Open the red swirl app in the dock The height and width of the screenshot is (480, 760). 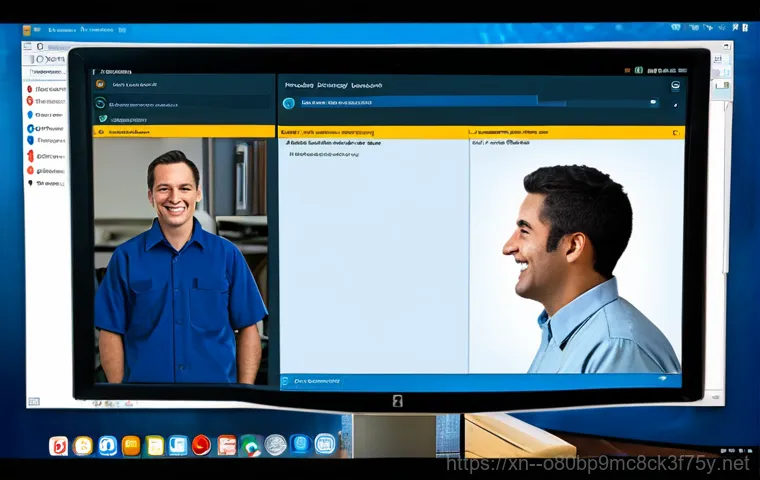click(58, 446)
